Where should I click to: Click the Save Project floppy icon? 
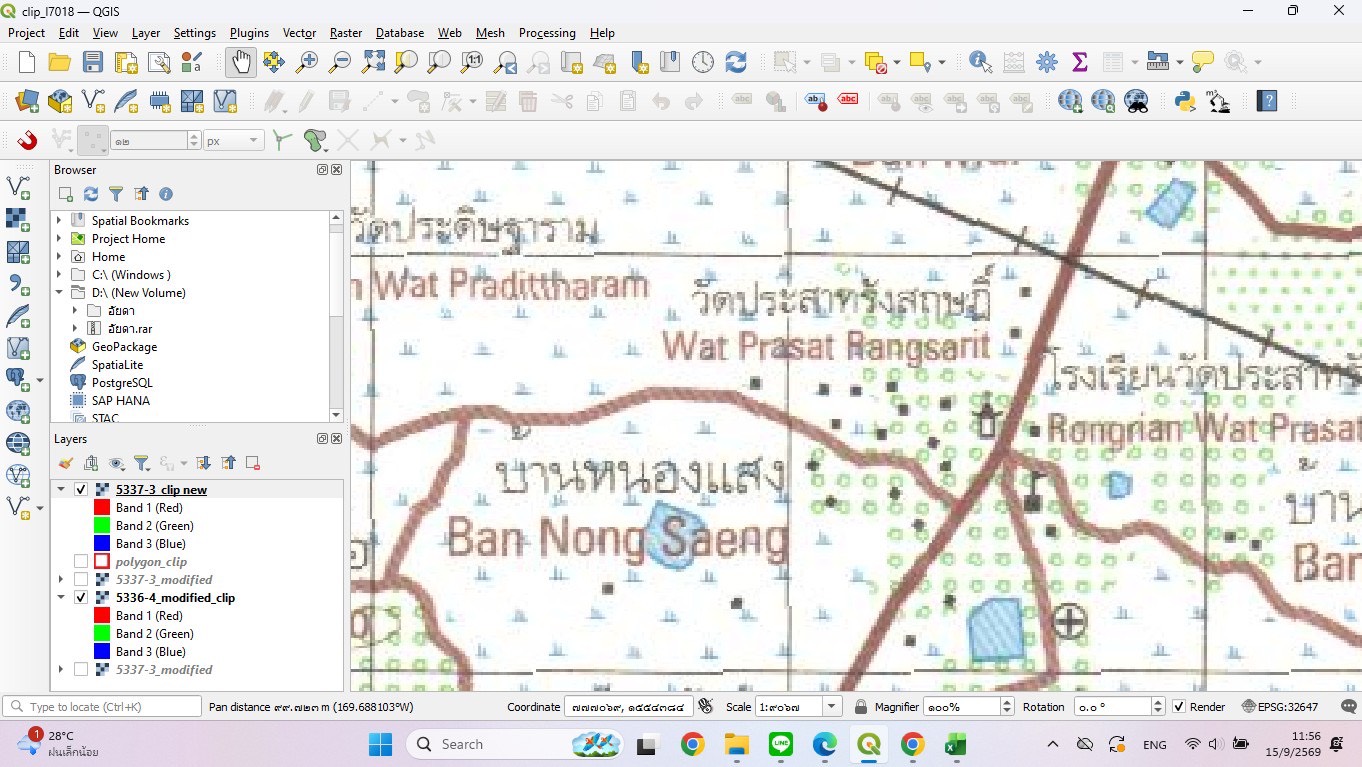[92, 62]
